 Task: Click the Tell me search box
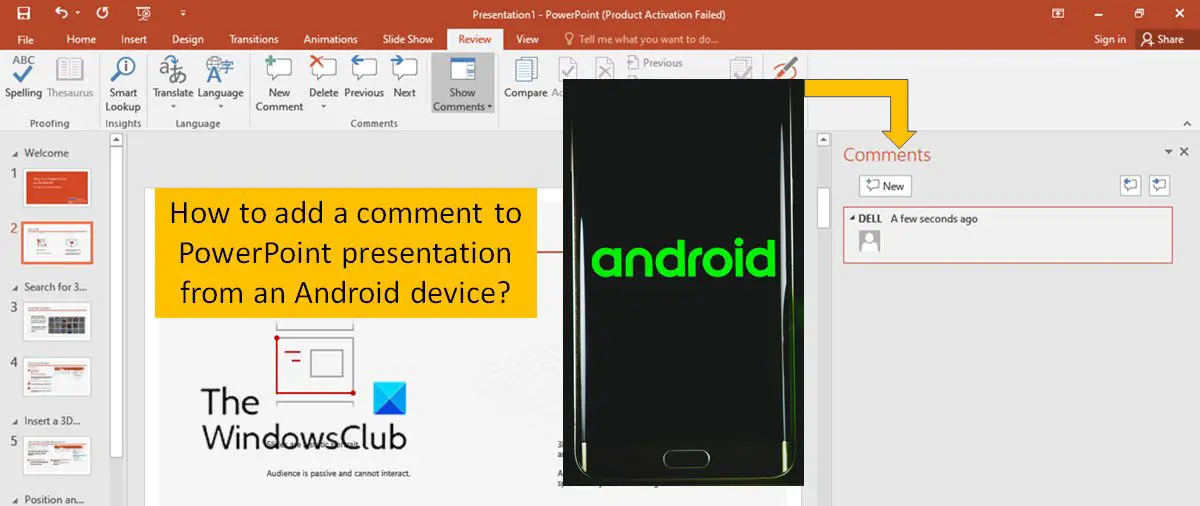(641, 39)
